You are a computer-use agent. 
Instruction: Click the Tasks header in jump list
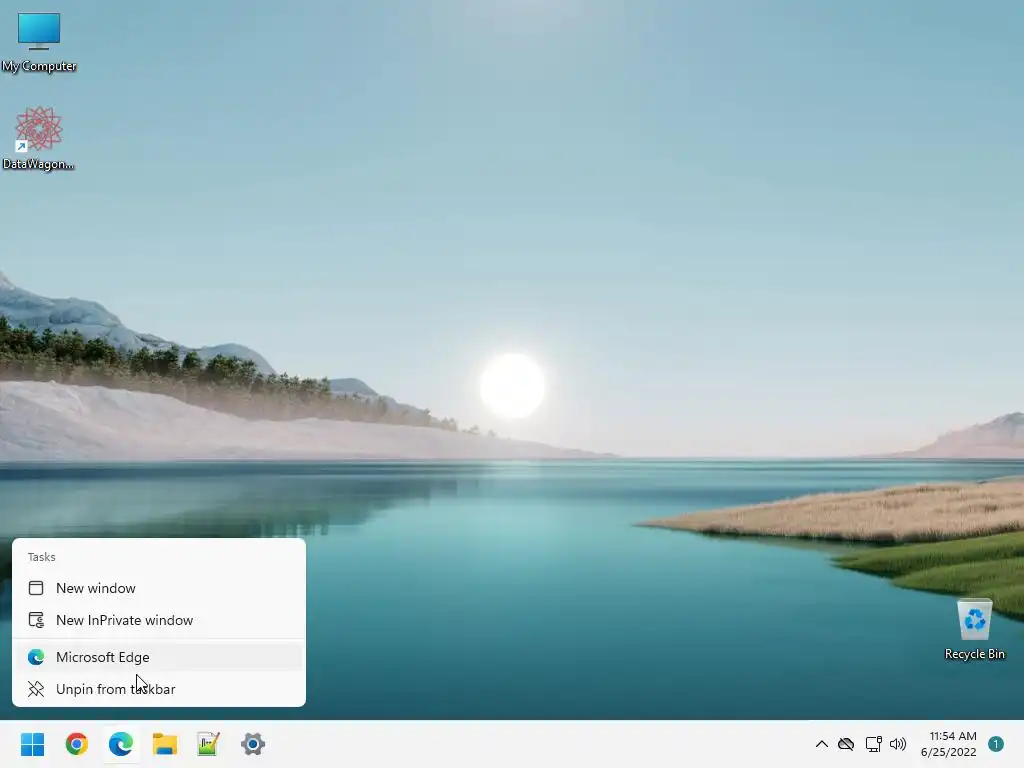pyautogui.click(x=42, y=557)
